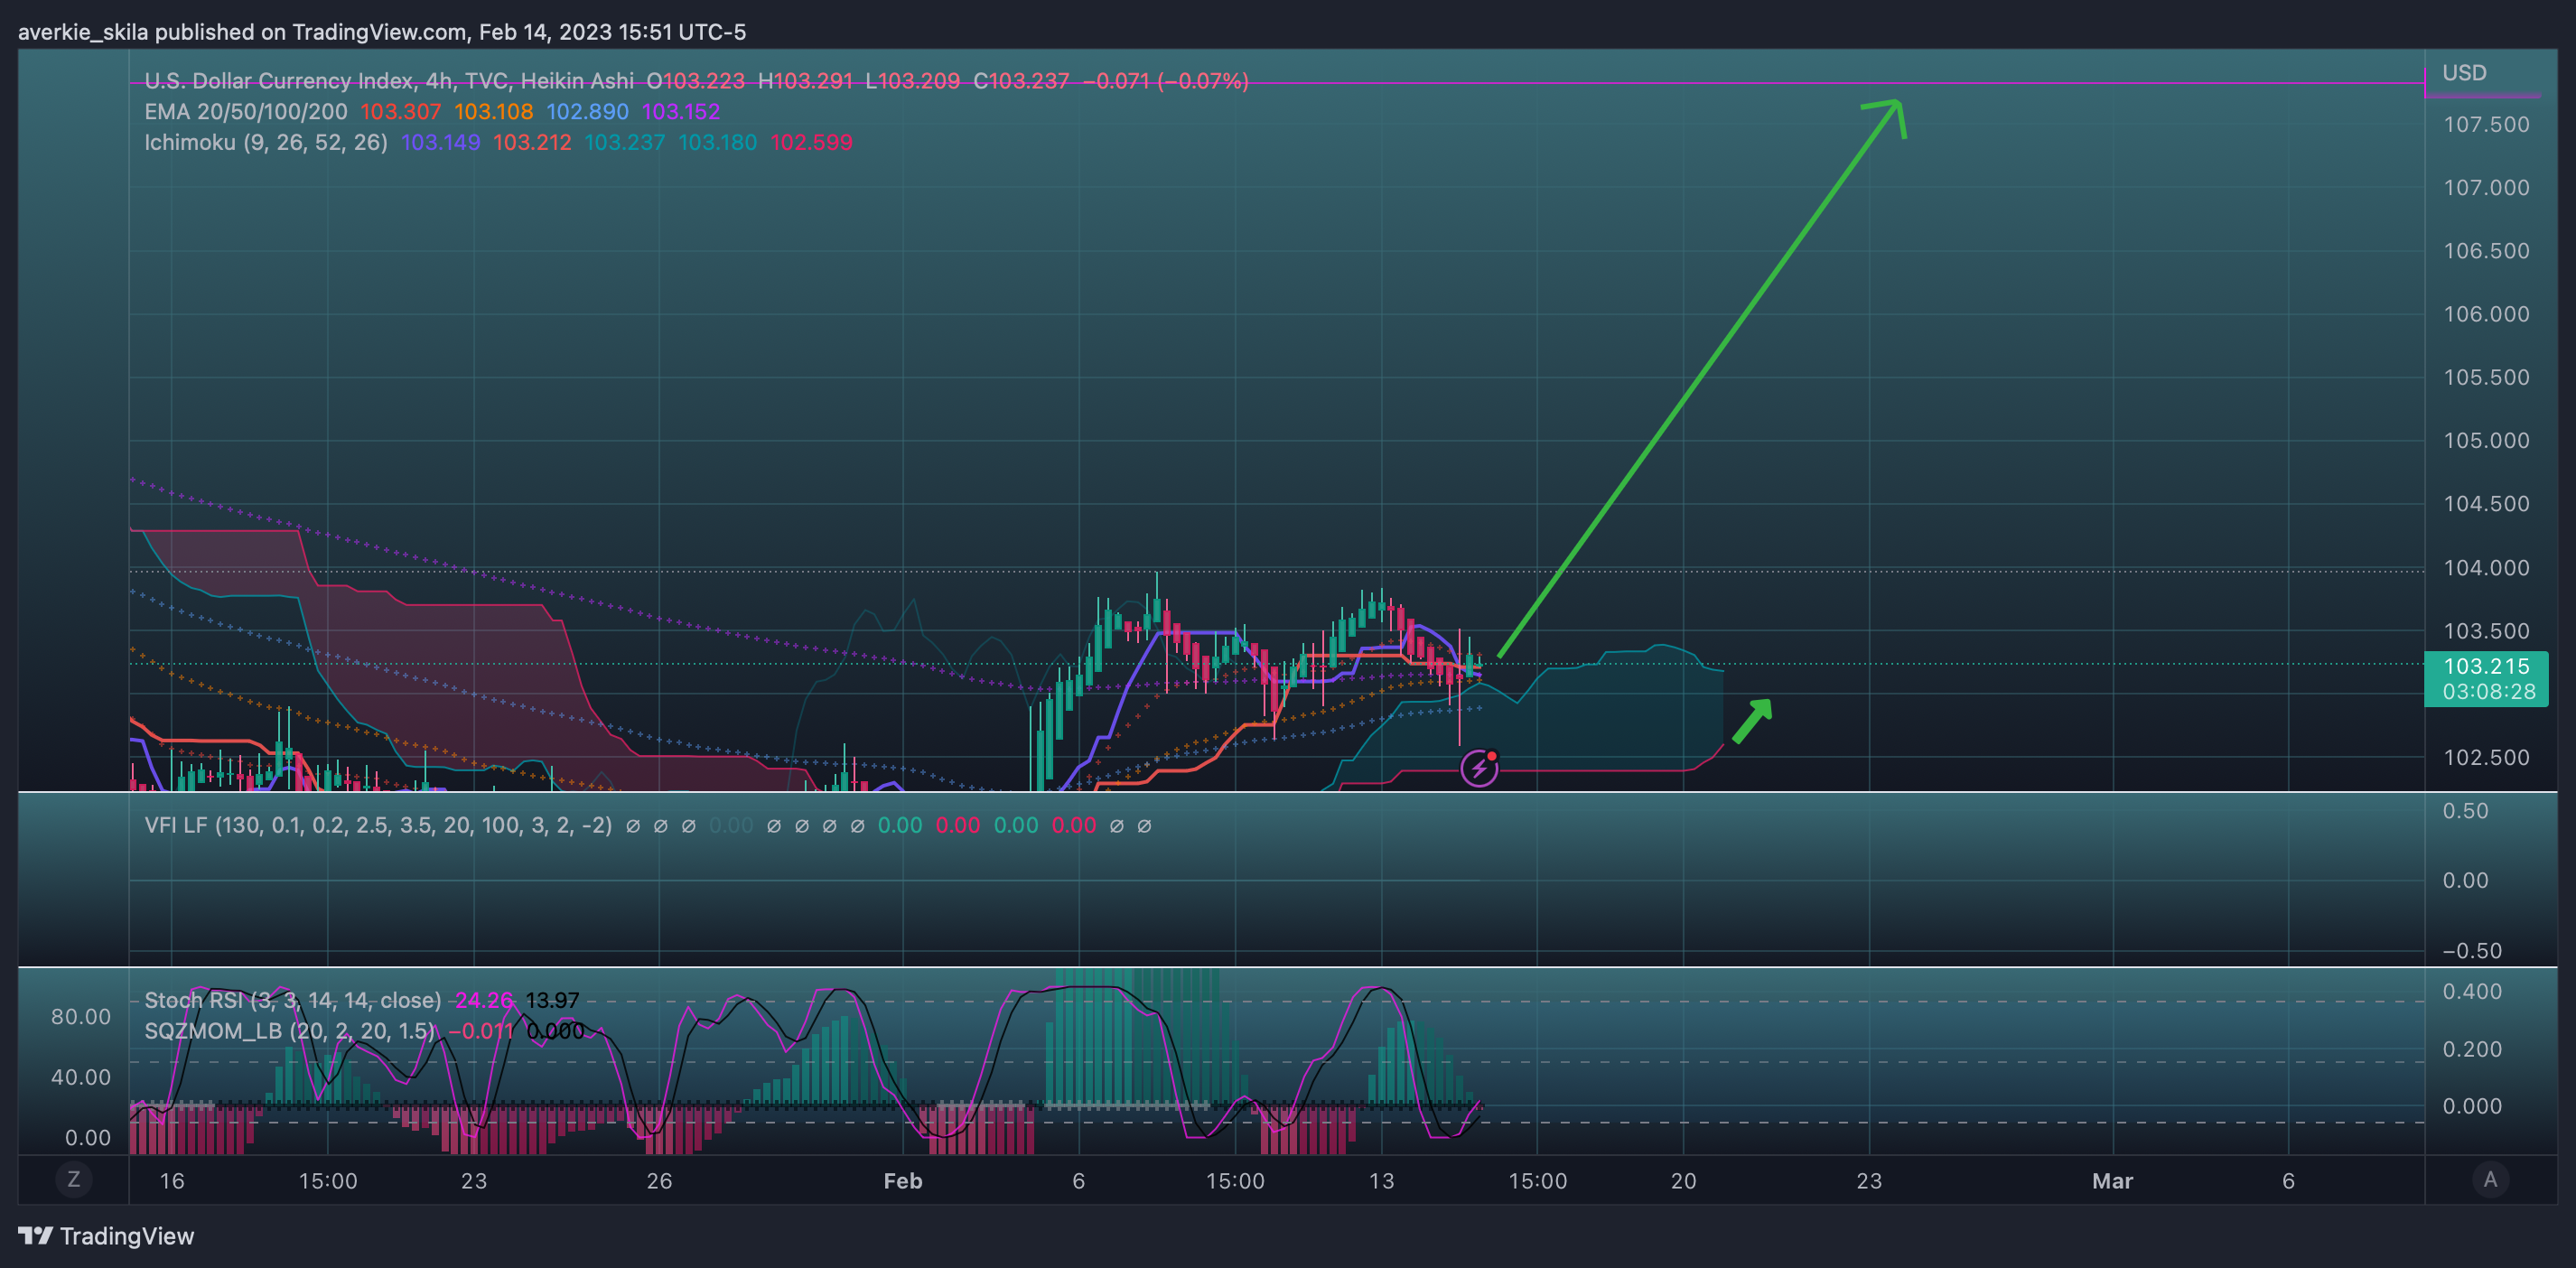Click the TradingView logo
This screenshot has height=1268, width=2576.
tap(106, 1236)
